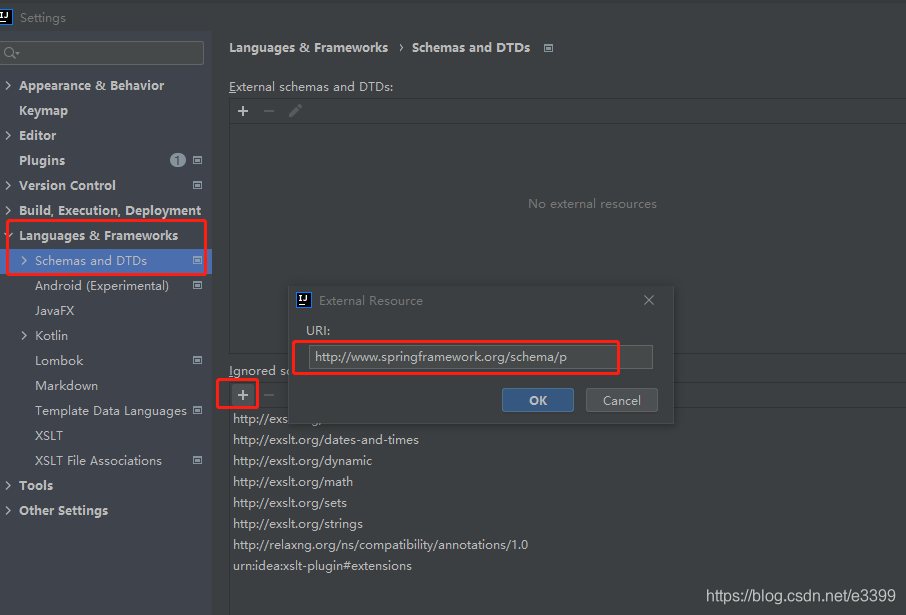
Task: Select http://exslt.org/sets in ignored list
Action: (x=290, y=503)
